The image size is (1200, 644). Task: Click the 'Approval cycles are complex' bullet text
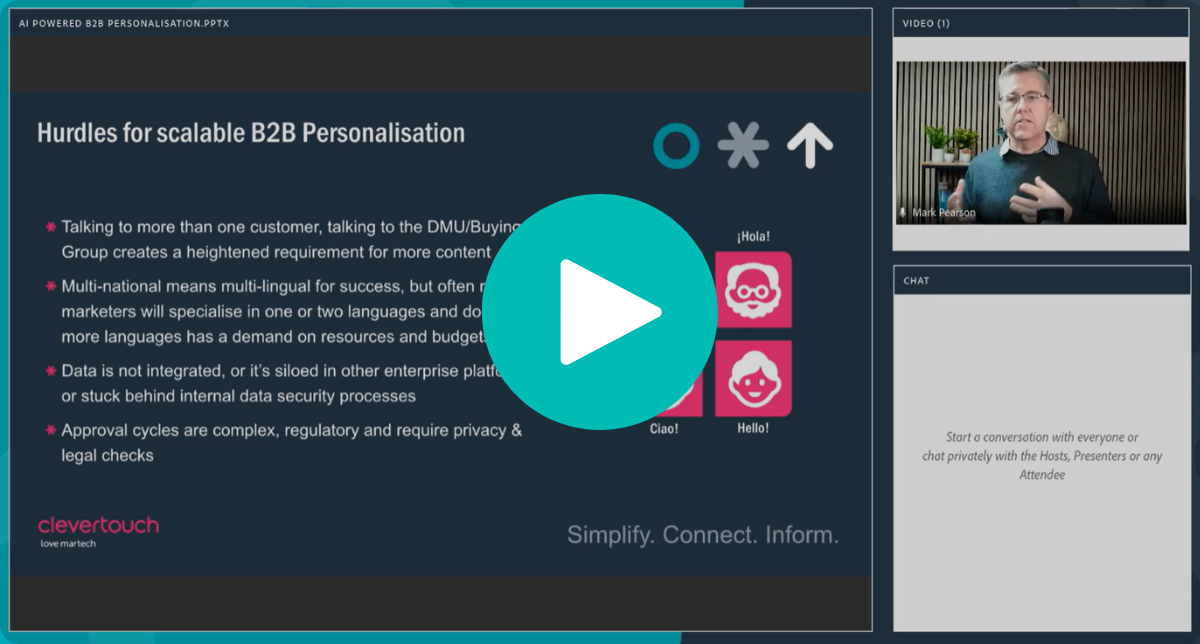click(x=292, y=443)
